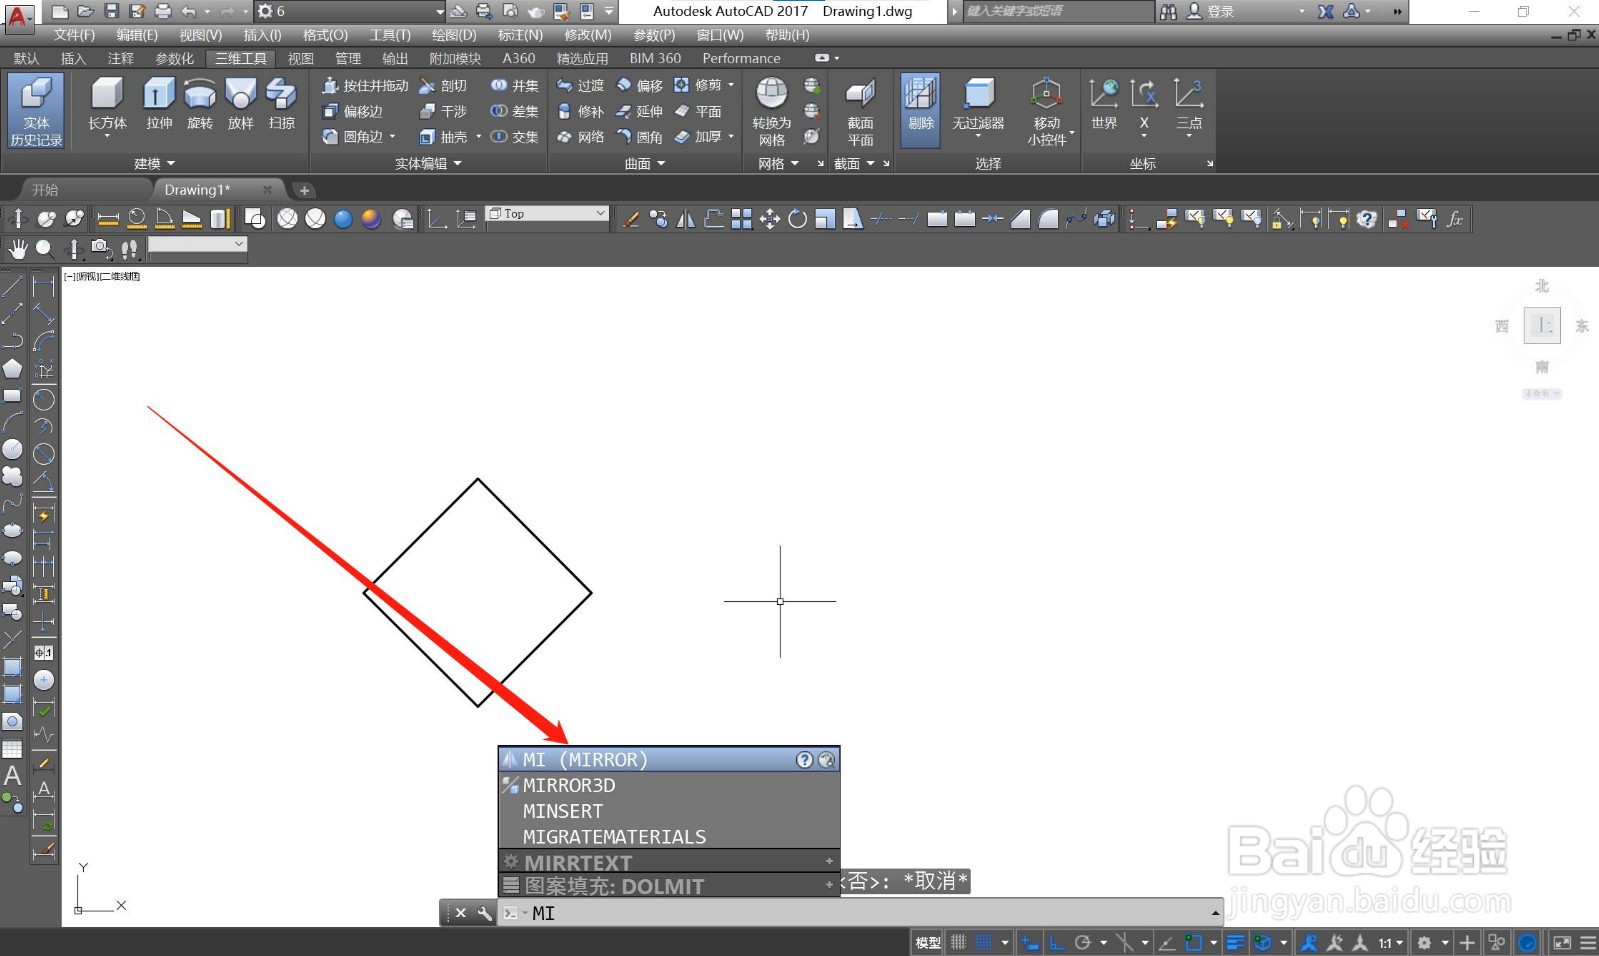Open the Top view dropdown
This screenshot has width=1599, height=956.
[547, 213]
